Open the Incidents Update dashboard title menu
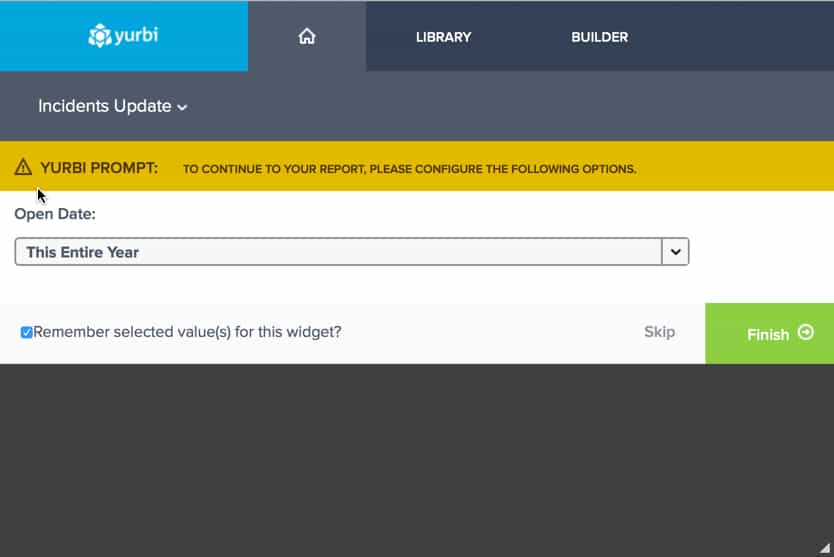The image size is (834, 557). point(105,106)
